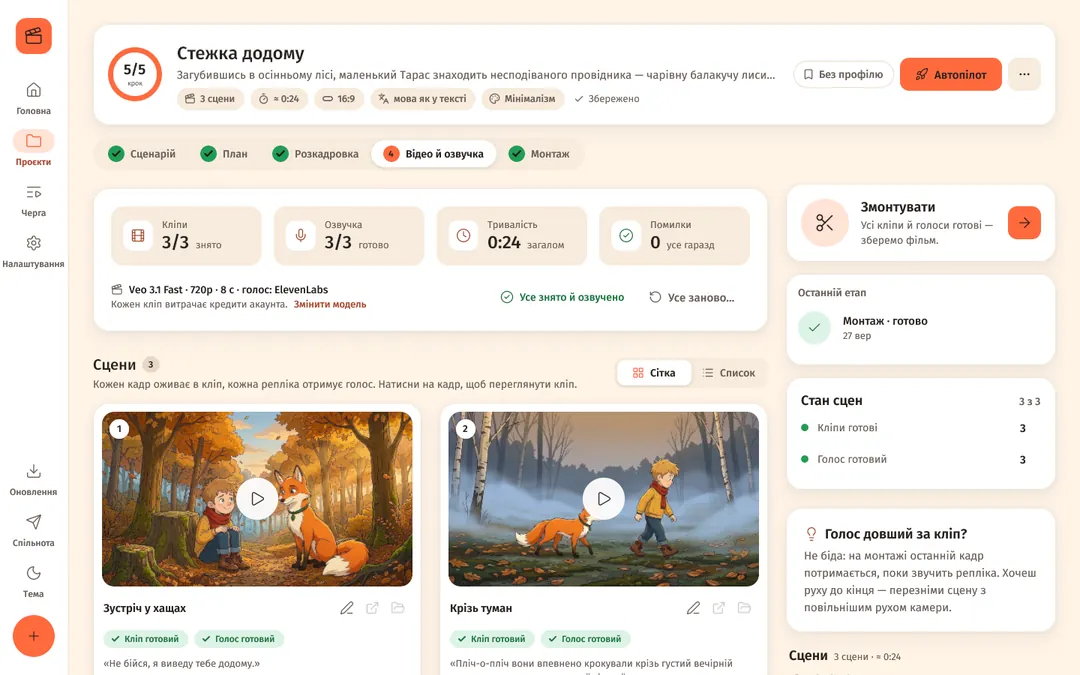Click the Мінімалізм style chip
The height and width of the screenshot is (675, 1080).
[523, 98]
